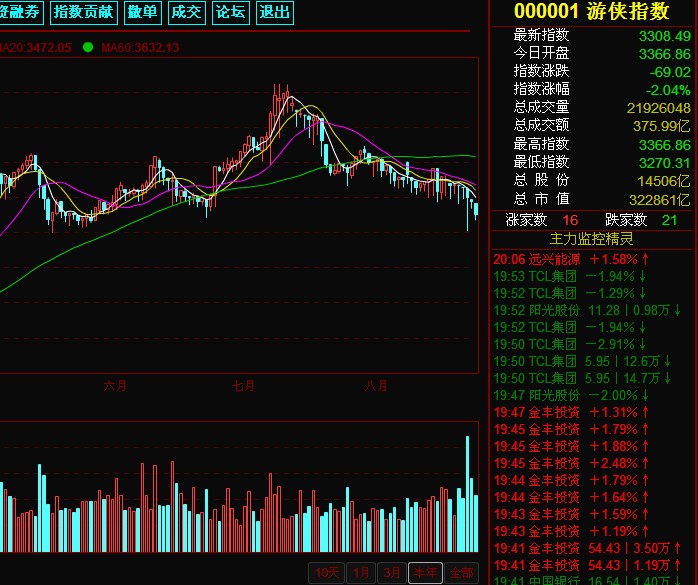
Task: Select the 半年 half-year range
Action: coord(427,573)
